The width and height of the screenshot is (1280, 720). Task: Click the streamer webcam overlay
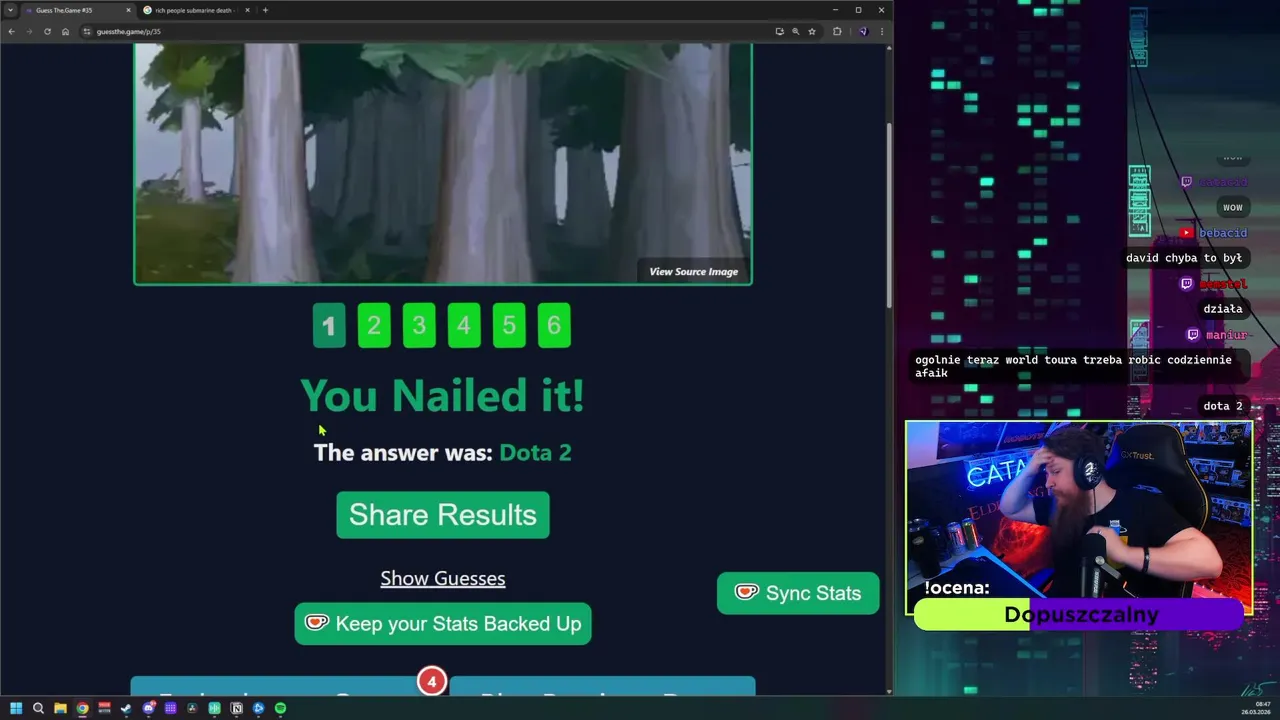(x=1079, y=518)
